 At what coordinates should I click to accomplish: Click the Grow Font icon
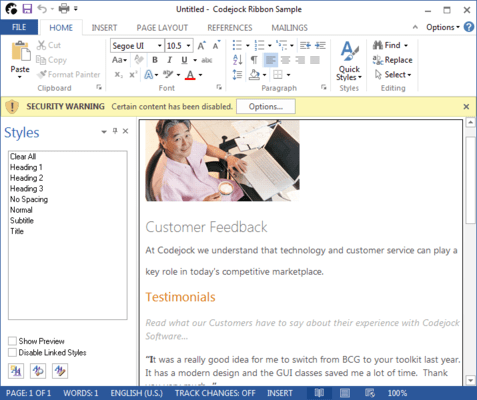pyautogui.click(x=201, y=45)
